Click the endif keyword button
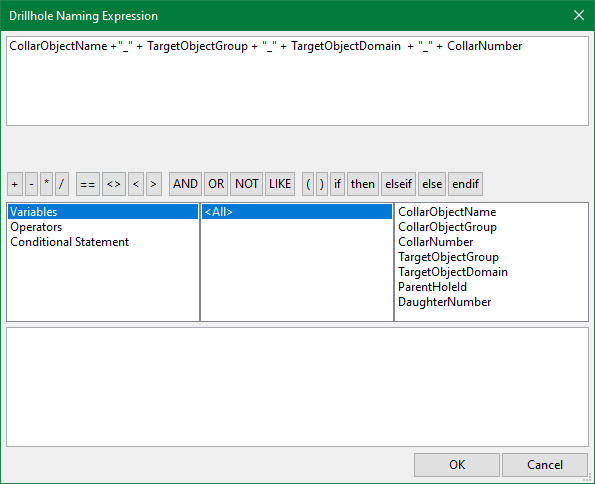This screenshot has height=484, width=595. (x=465, y=184)
